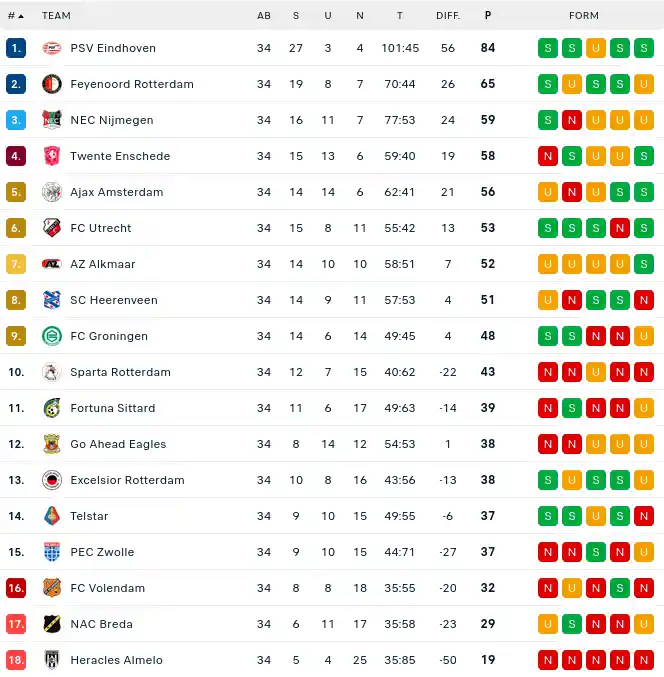
Task: Click the FC Groningen green logo
Action: click(52, 336)
